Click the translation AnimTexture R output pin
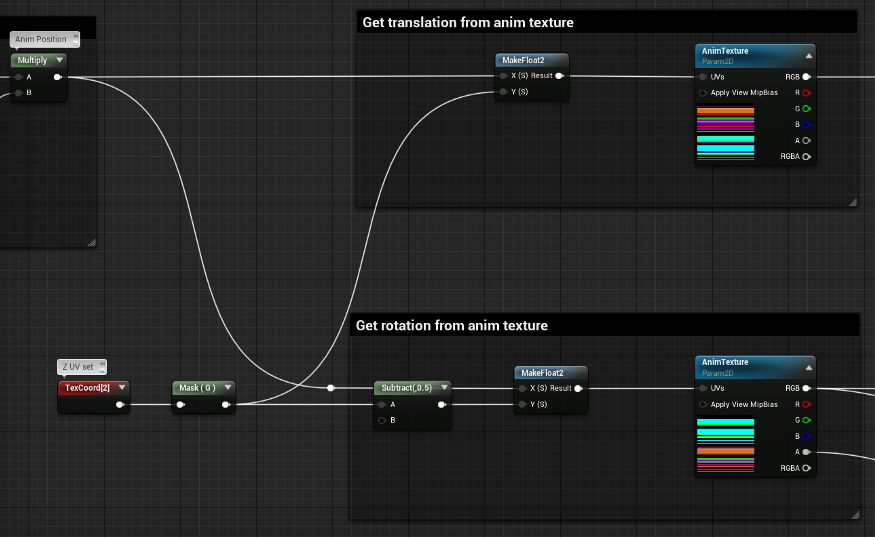 806,93
